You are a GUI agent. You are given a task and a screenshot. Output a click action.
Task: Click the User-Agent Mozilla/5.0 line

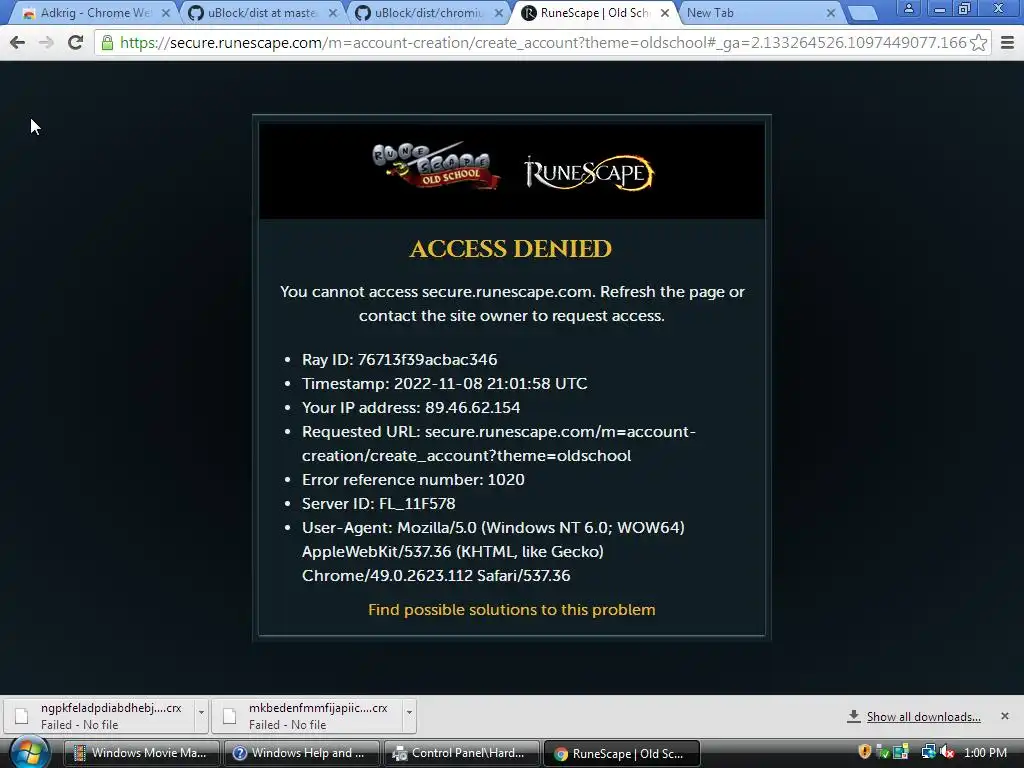coord(493,551)
